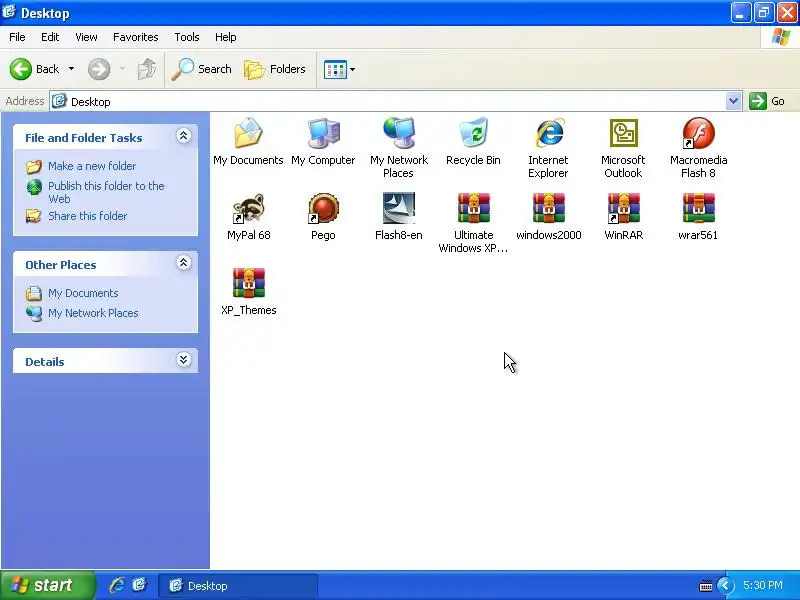Click the grayed Forward arrow button
The image size is (800, 600).
point(99,69)
